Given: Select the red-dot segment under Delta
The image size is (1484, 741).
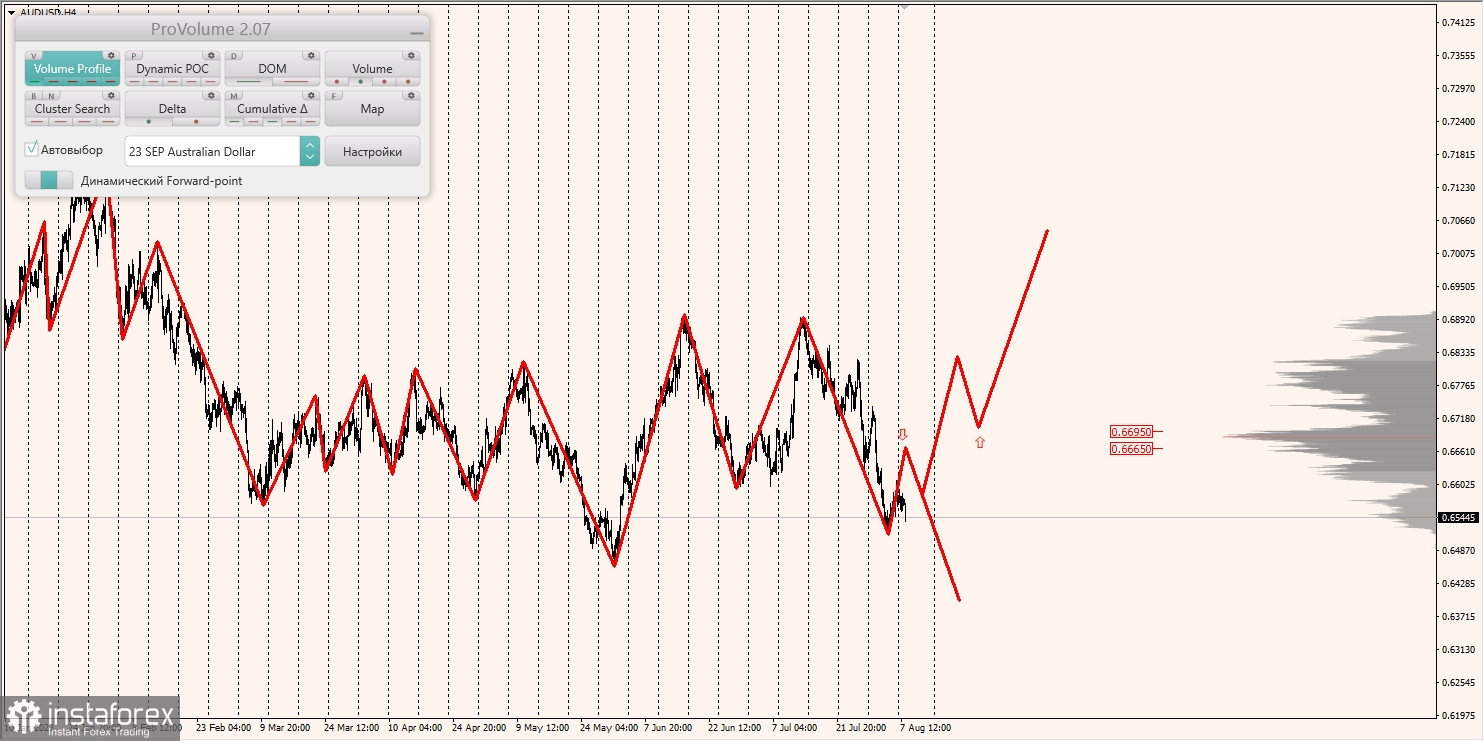Looking at the screenshot, I should pyautogui.click(x=196, y=121).
